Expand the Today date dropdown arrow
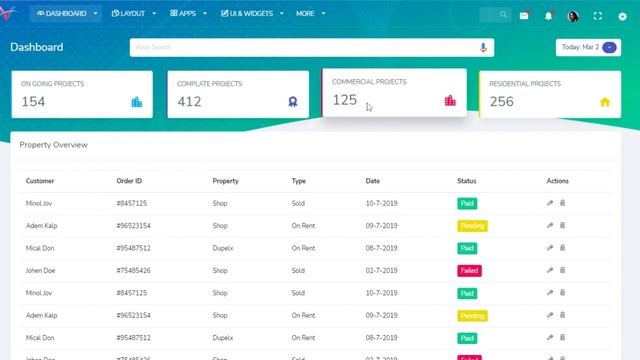This screenshot has height=360, width=640. (x=609, y=47)
